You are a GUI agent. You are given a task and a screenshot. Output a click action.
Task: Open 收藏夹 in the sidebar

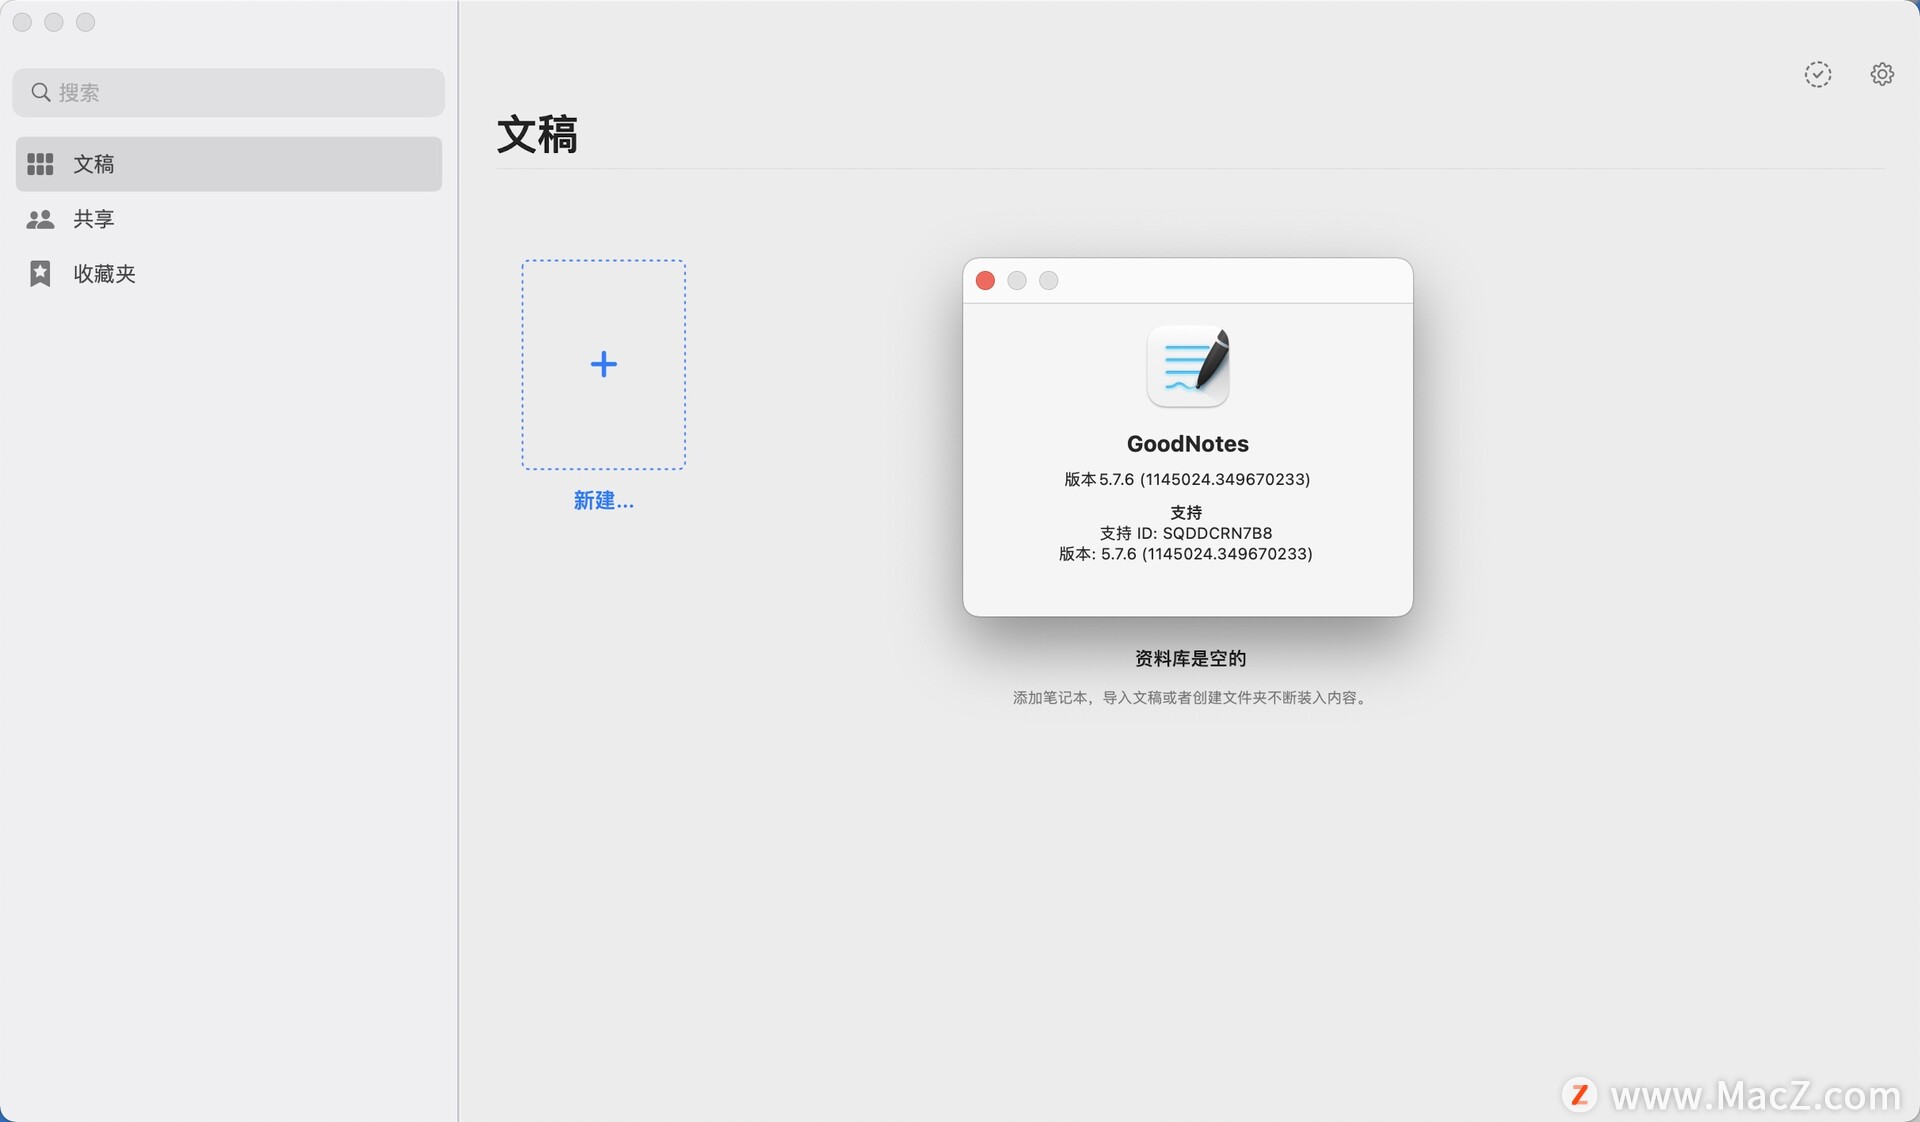tap(228, 274)
